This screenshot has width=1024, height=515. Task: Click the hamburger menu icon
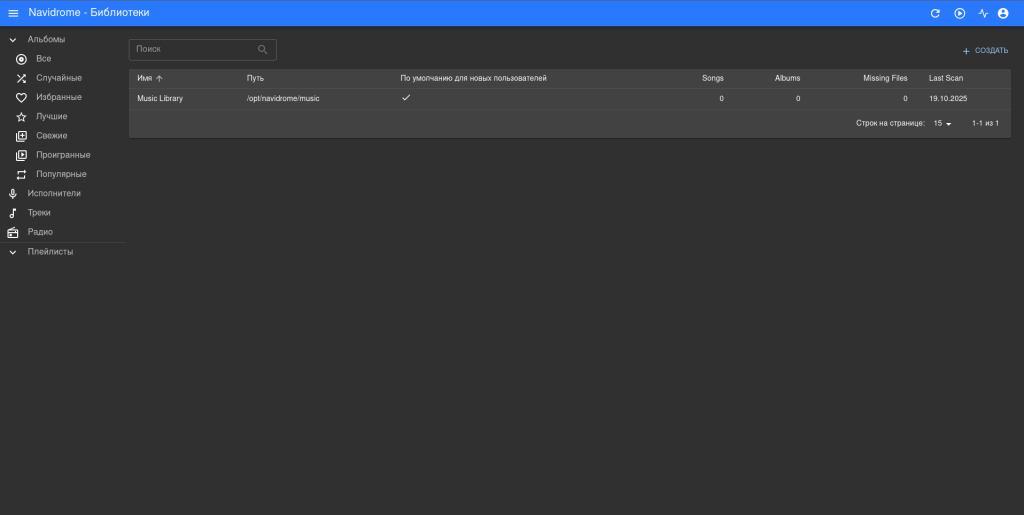[13, 13]
